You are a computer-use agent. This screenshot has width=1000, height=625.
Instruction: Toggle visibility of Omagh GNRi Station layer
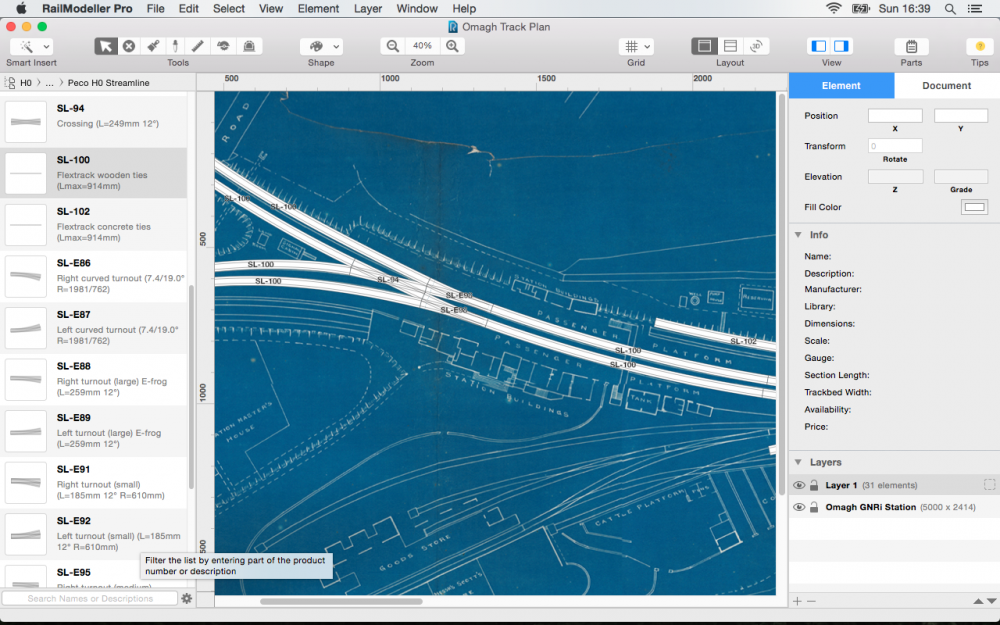pyautogui.click(x=799, y=507)
